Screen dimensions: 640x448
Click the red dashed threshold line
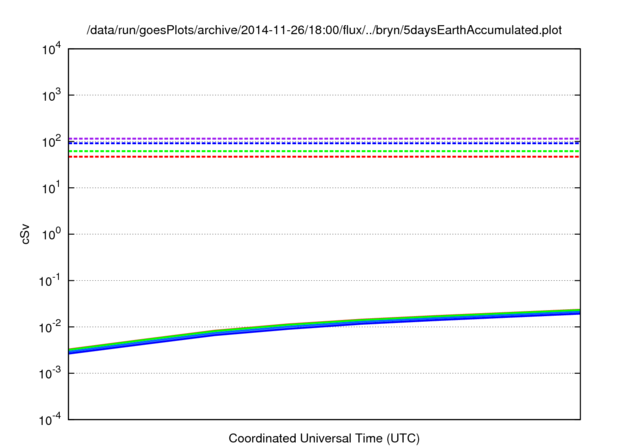coord(324,157)
